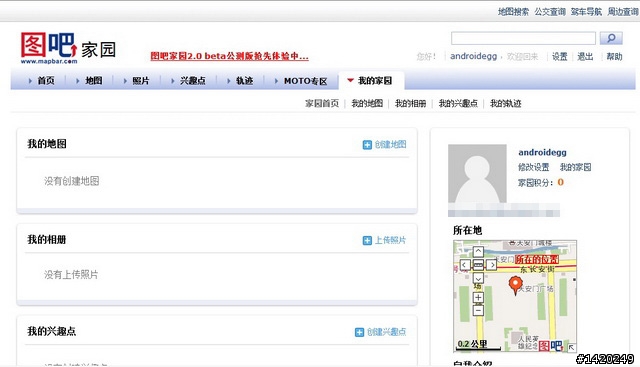Click the orange location pin on map
The height and width of the screenshot is (367, 640).
click(x=516, y=285)
